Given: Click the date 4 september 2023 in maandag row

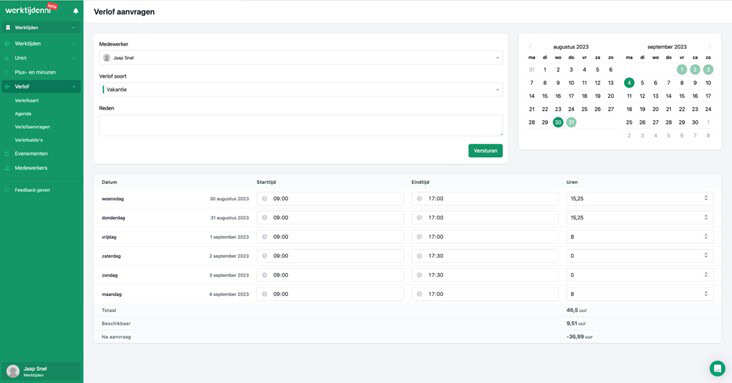Looking at the screenshot, I should point(229,294).
